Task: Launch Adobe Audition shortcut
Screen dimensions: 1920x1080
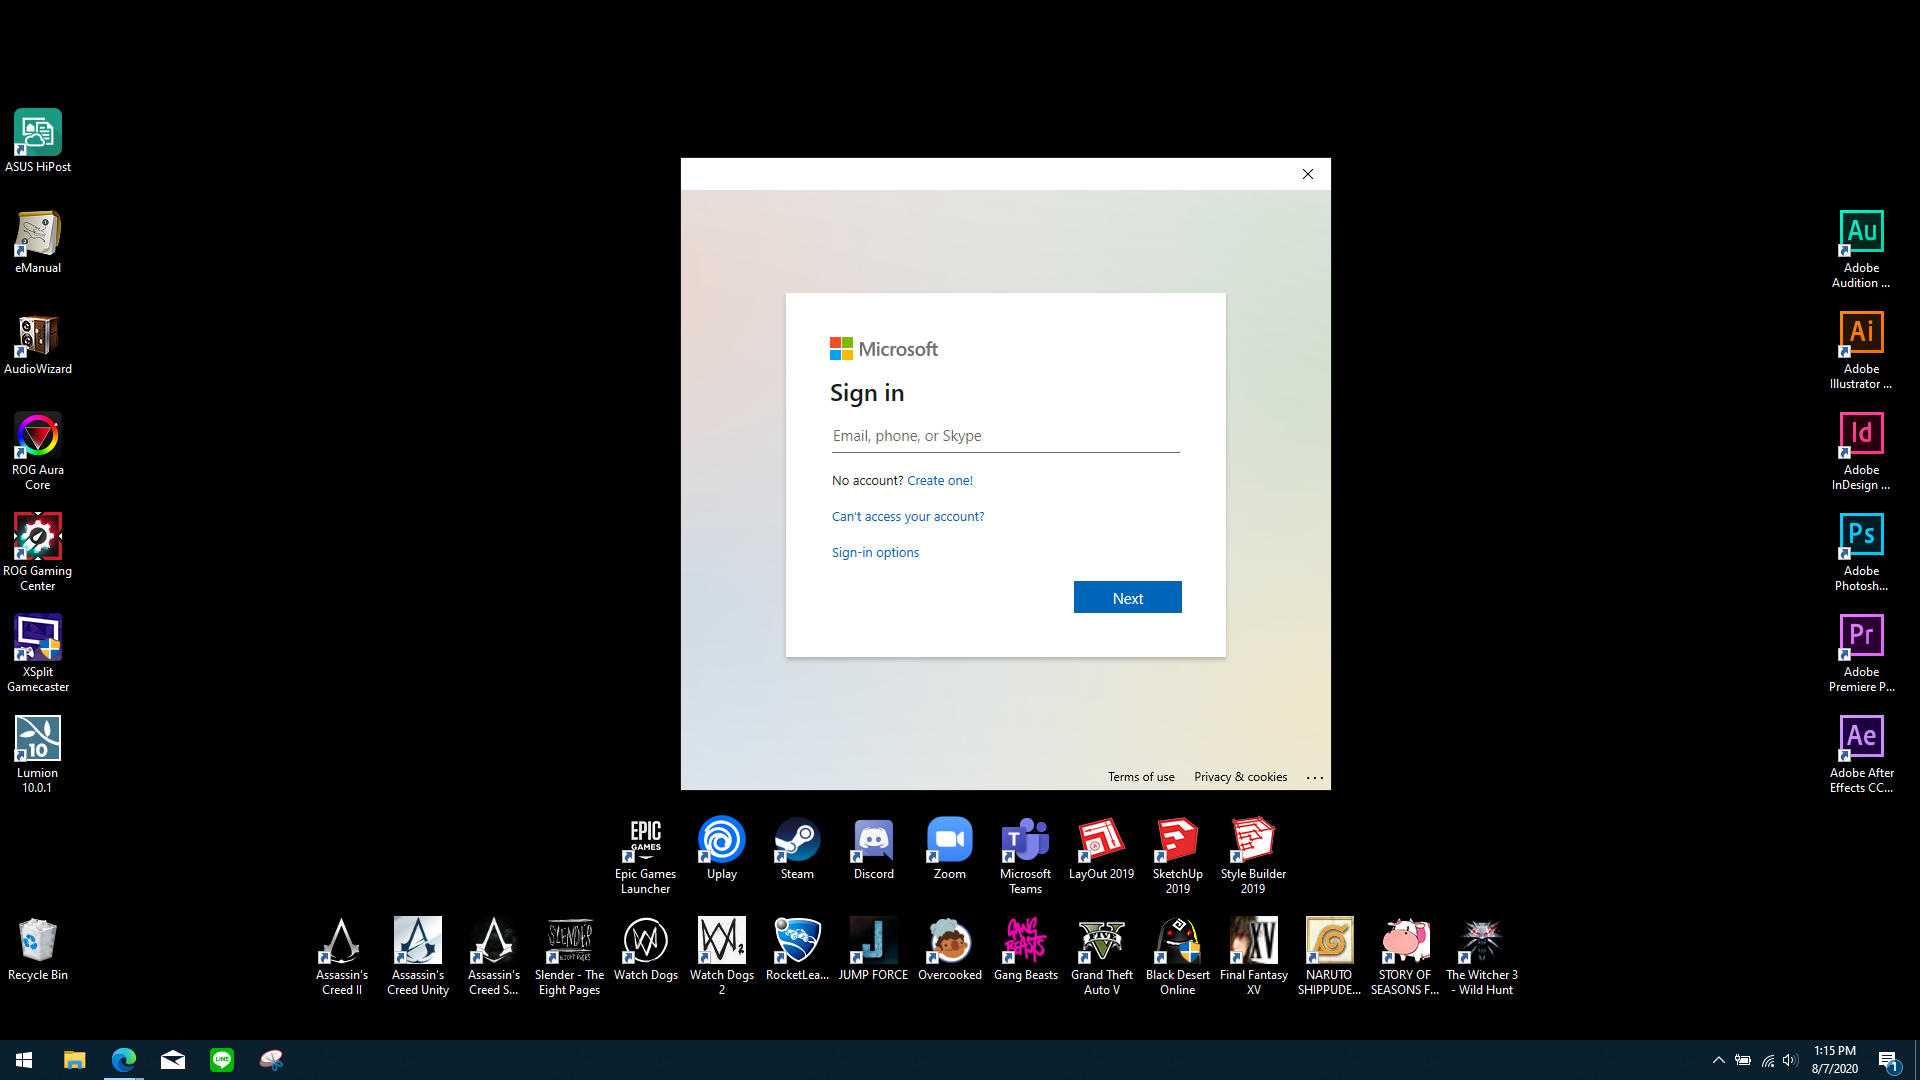Action: pyautogui.click(x=1861, y=248)
